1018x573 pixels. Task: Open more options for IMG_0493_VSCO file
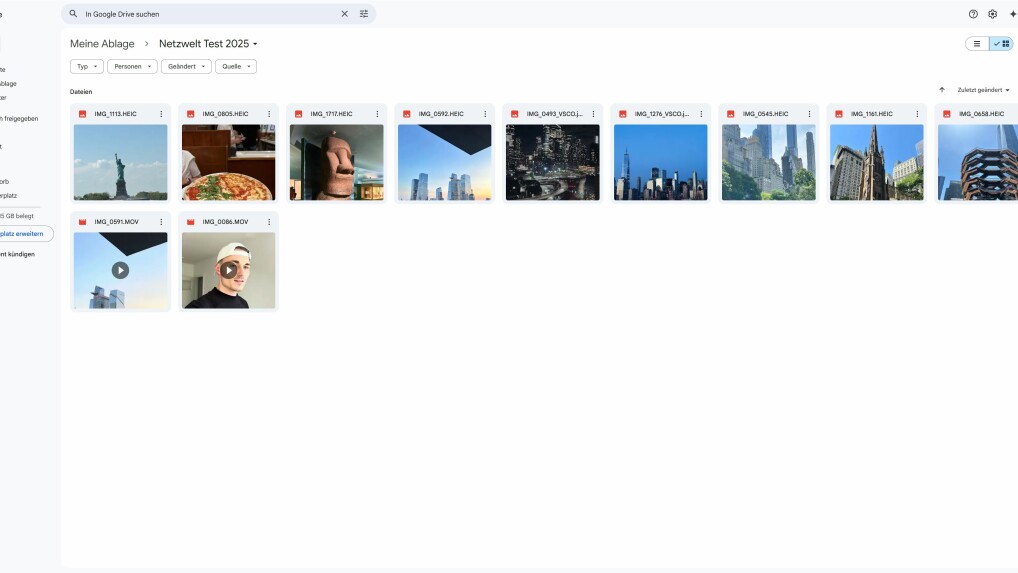click(593, 114)
